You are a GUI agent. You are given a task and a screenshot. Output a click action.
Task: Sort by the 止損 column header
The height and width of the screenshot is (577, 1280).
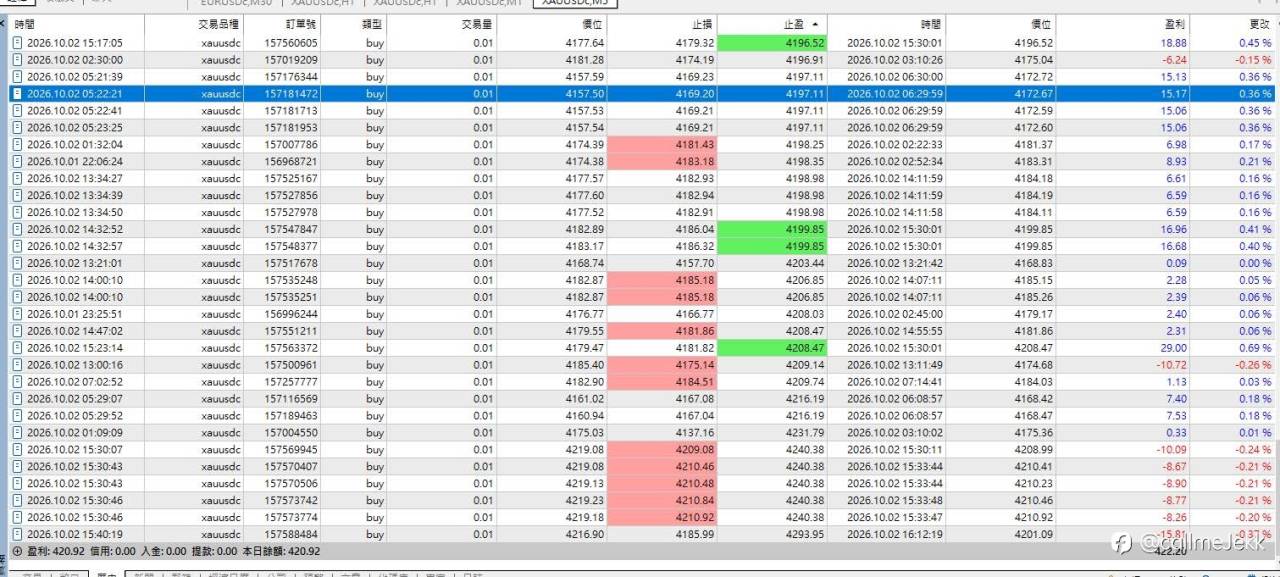point(662,24)
